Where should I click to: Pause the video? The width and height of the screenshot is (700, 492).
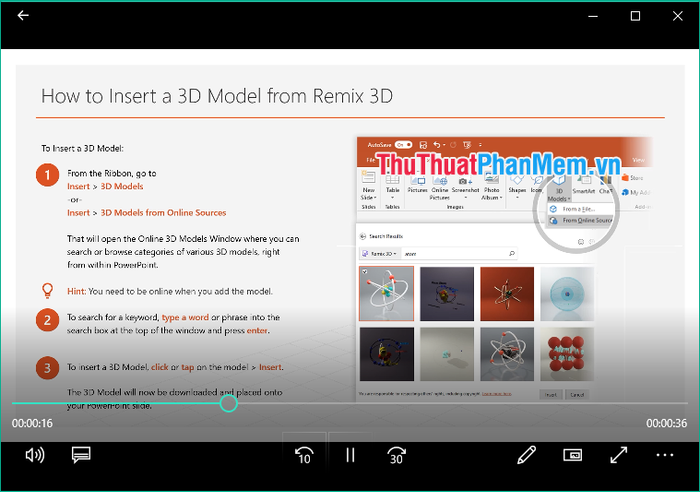click(x=350, y=455)
